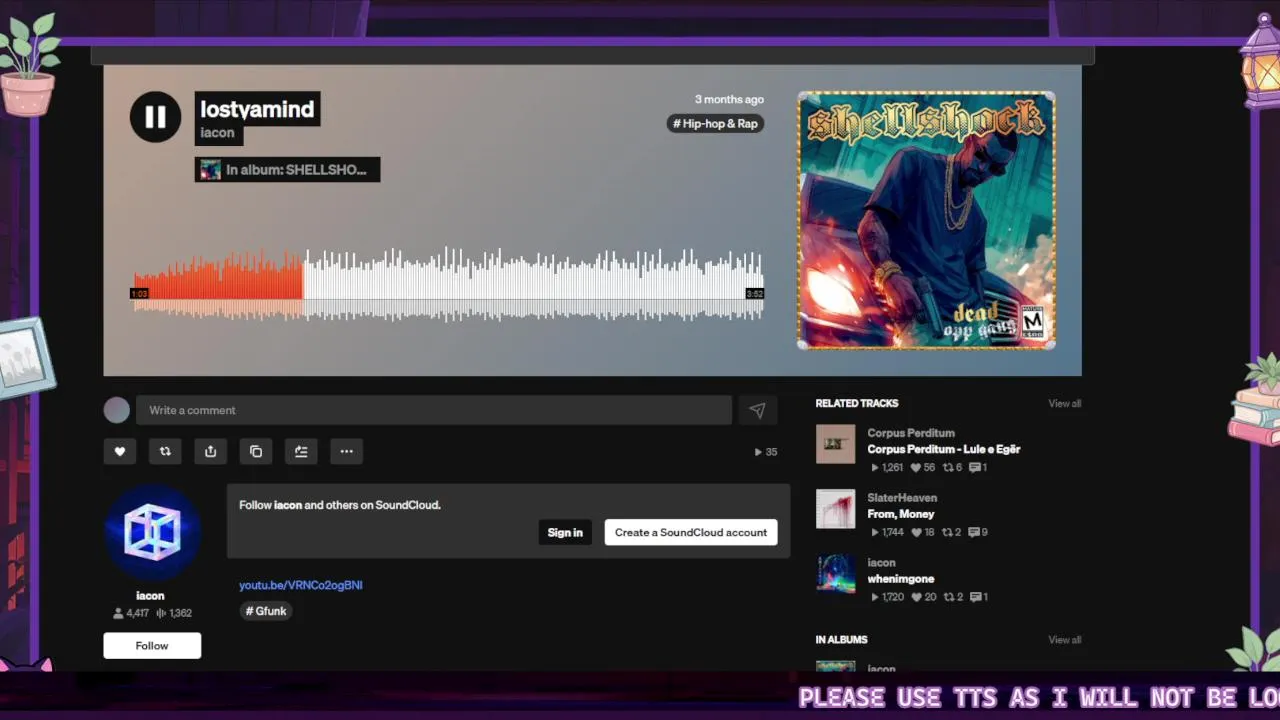The width and height of the screenshot is (1280, 720).
Task: Open the share icon button
Action: (x=210, y=451)
